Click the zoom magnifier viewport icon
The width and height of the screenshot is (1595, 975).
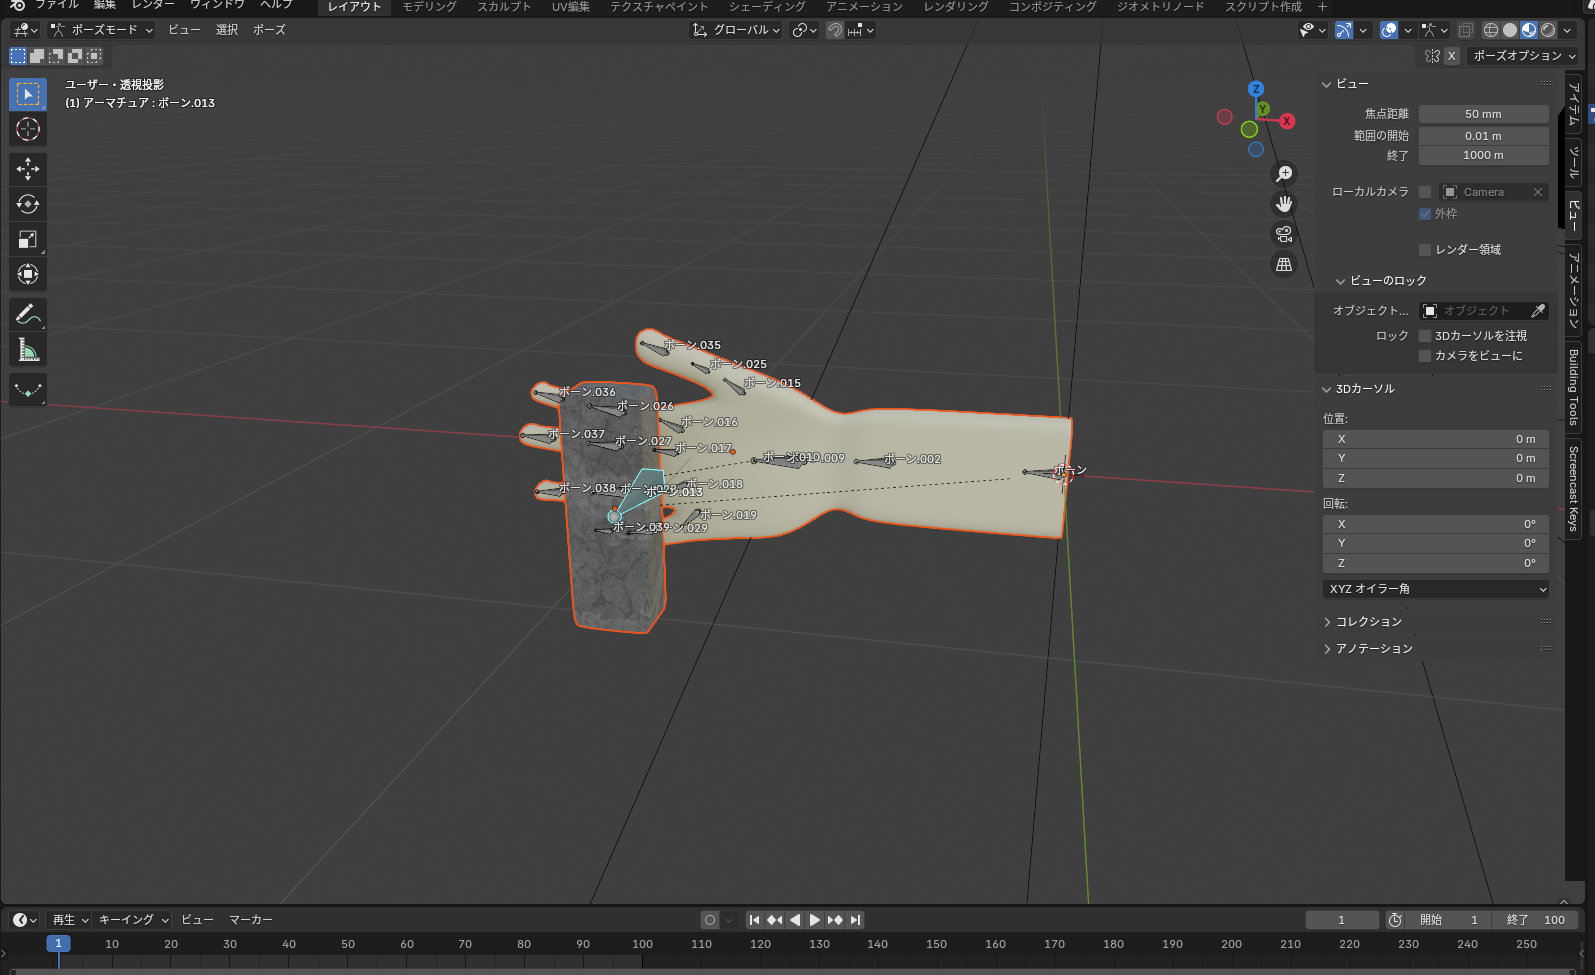pos(1284,174)
